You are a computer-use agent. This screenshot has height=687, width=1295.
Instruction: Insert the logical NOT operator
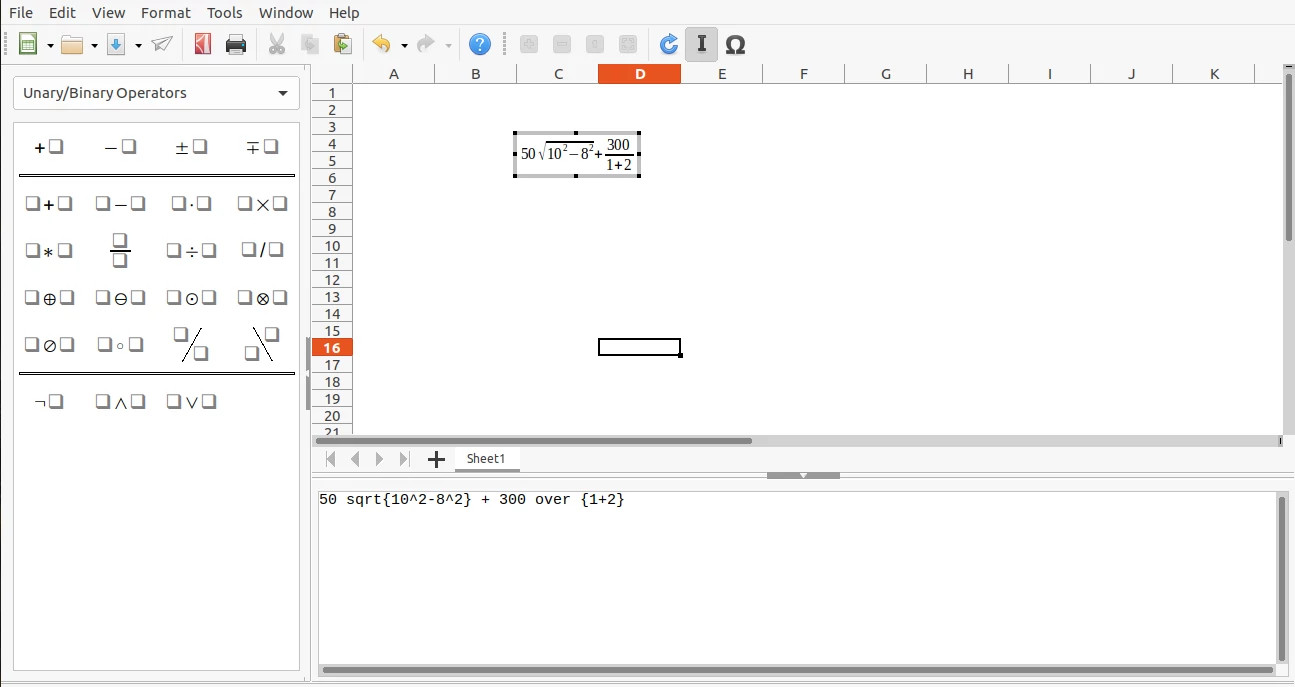[49, 401]
